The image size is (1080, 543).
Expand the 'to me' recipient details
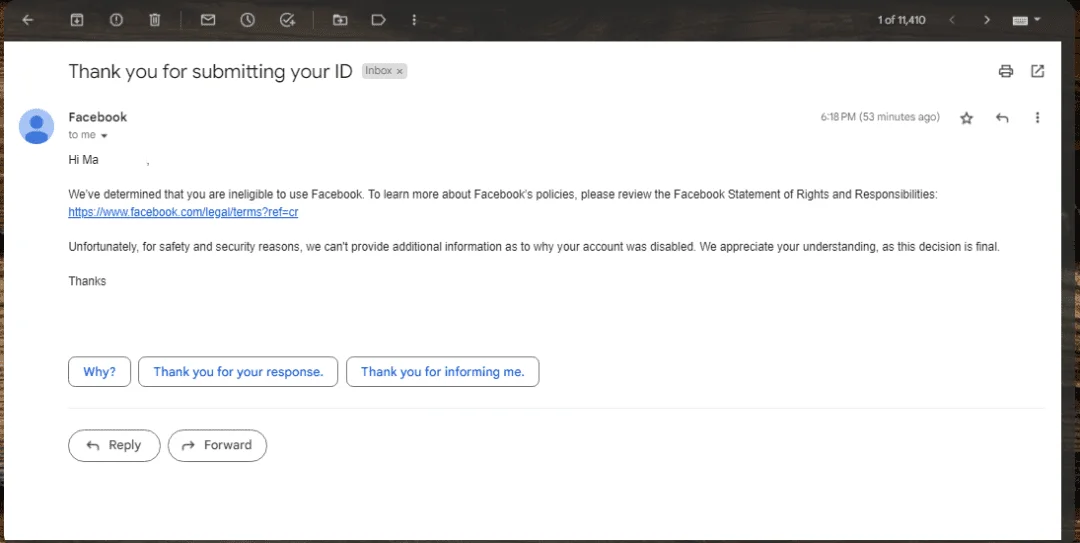[x=104, y=136]
